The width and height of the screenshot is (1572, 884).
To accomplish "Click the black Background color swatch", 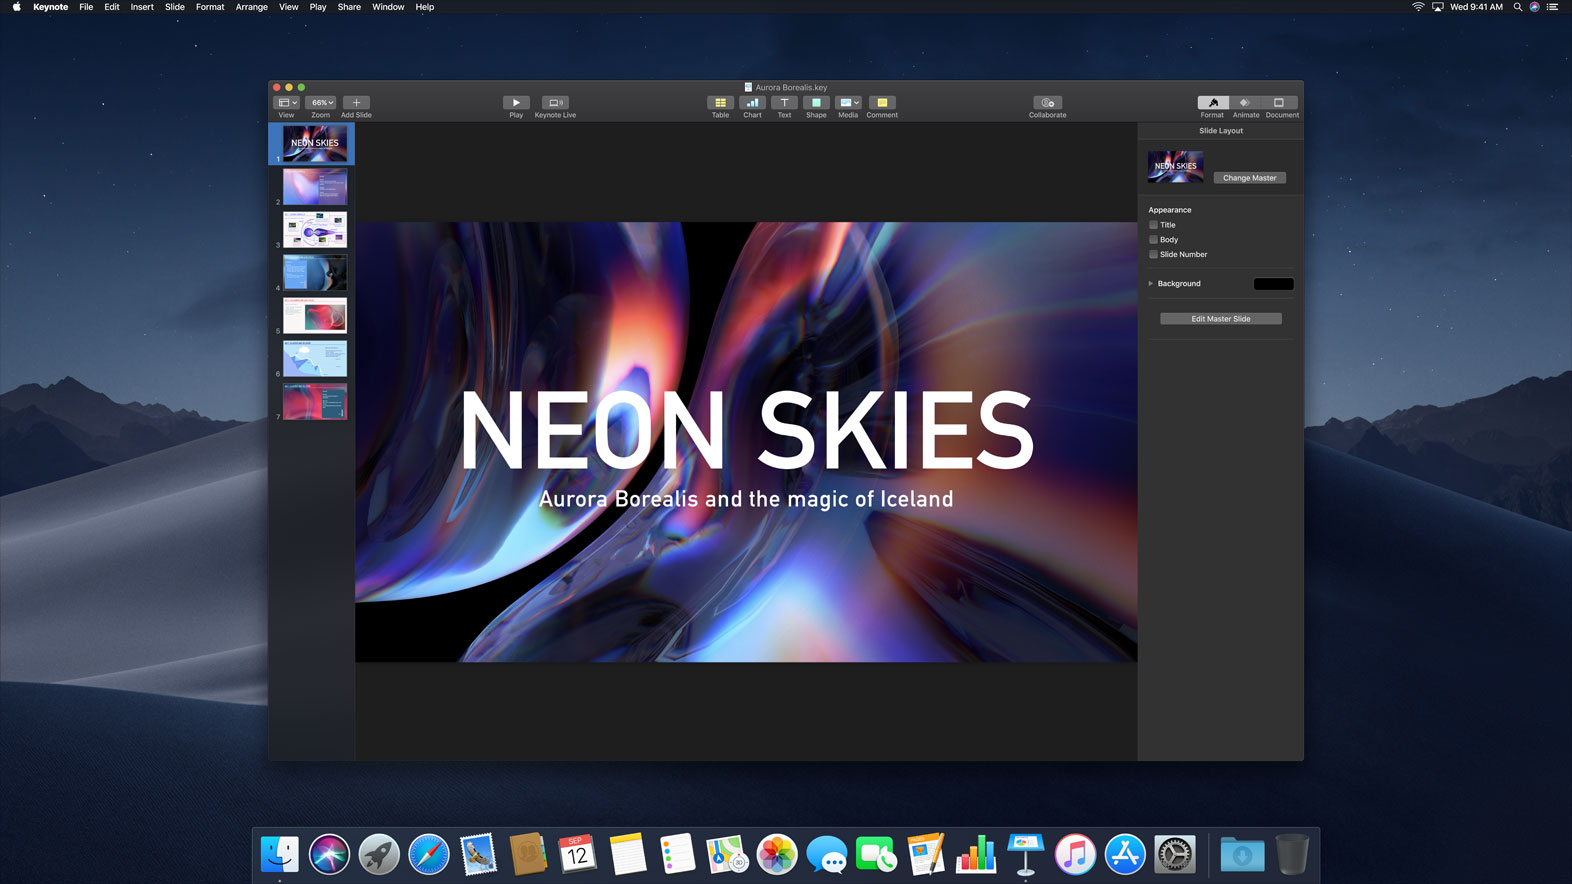I will point(1273,284).
